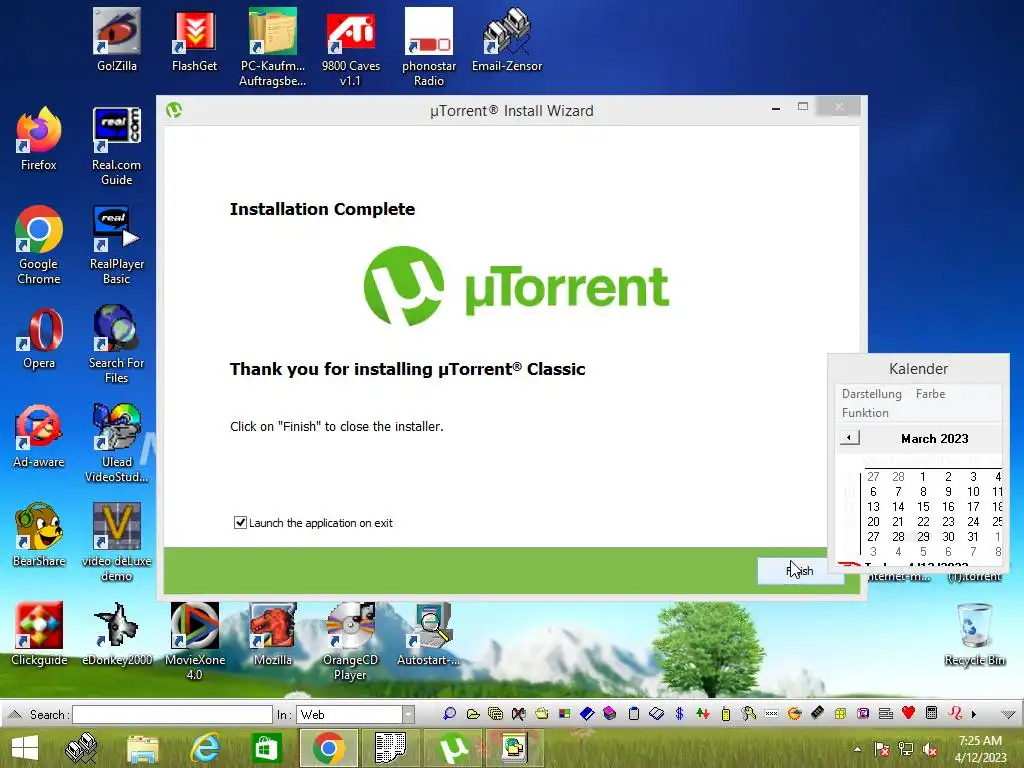
Task: Select the Ad-aware desktop icon
Action: [39, 437]
